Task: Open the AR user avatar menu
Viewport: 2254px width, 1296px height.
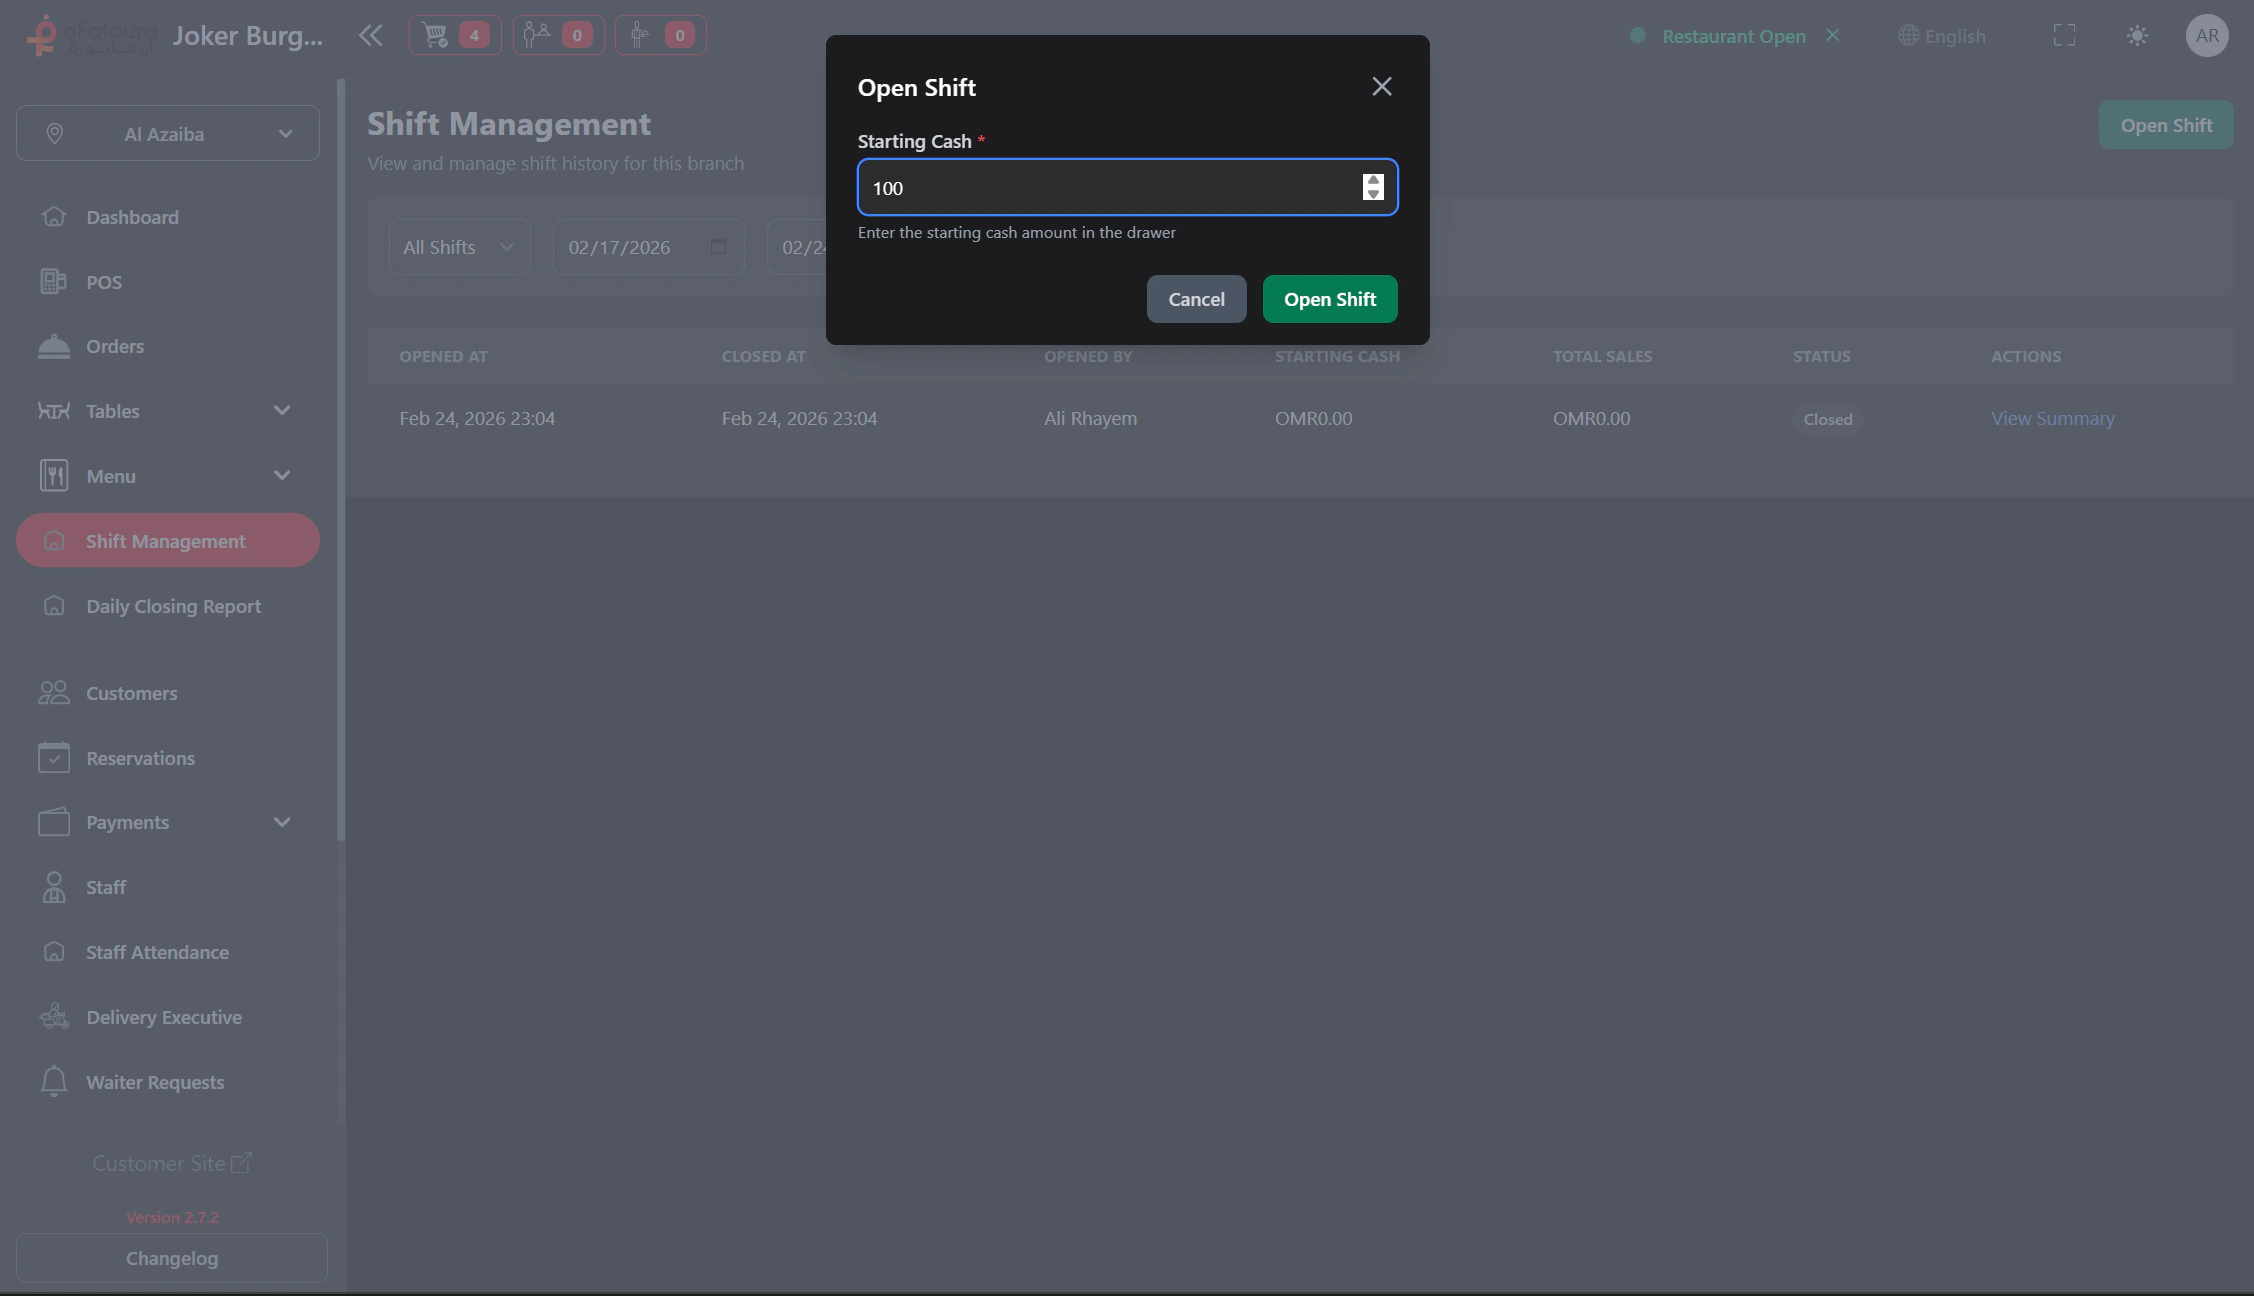Action: pyautogui.click(x=2208, y=35)
